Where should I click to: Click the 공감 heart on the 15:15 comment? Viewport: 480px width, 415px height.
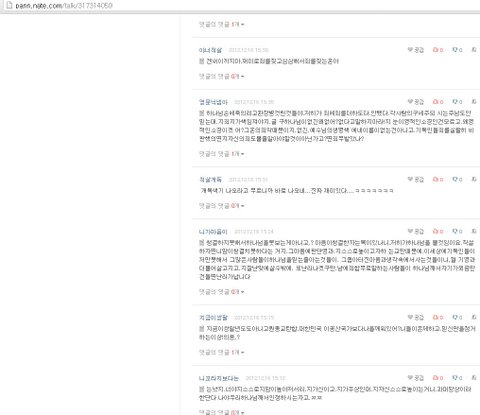(x=415, y=317)
